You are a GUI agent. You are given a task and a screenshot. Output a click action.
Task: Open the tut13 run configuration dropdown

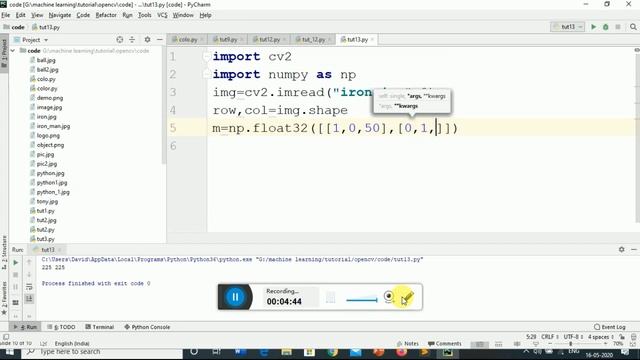568,27
